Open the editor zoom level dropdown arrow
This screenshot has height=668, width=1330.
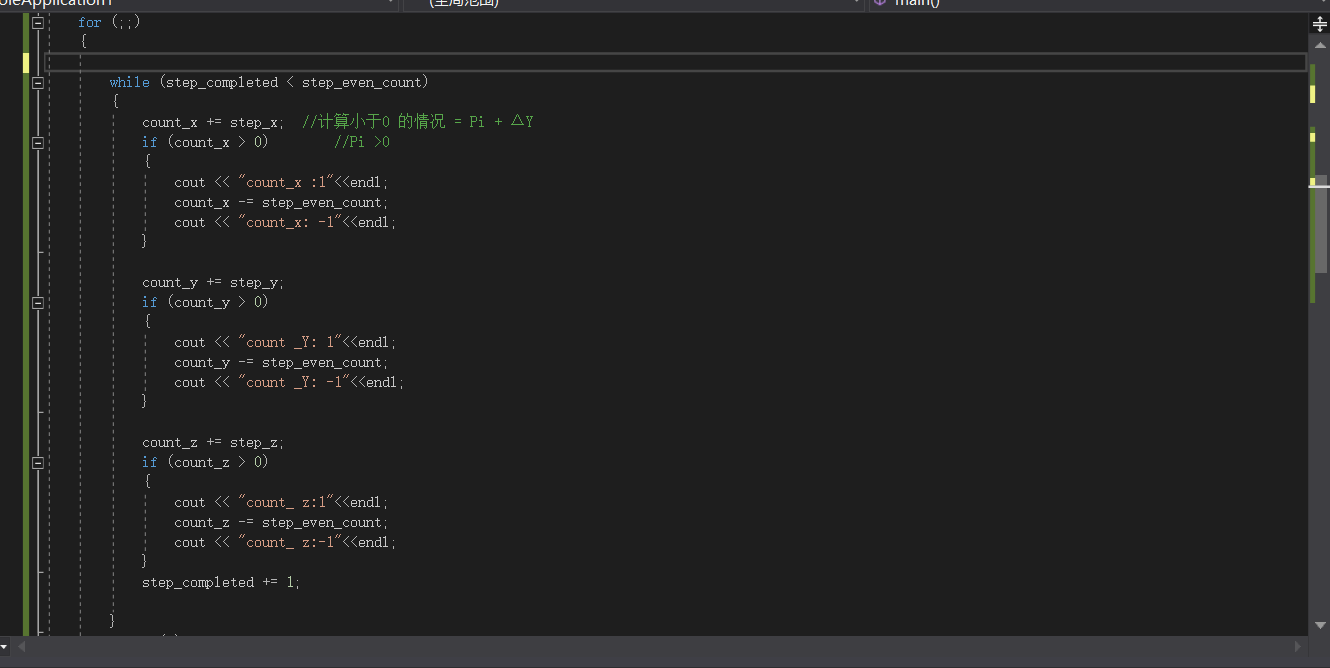click(5, 647)
